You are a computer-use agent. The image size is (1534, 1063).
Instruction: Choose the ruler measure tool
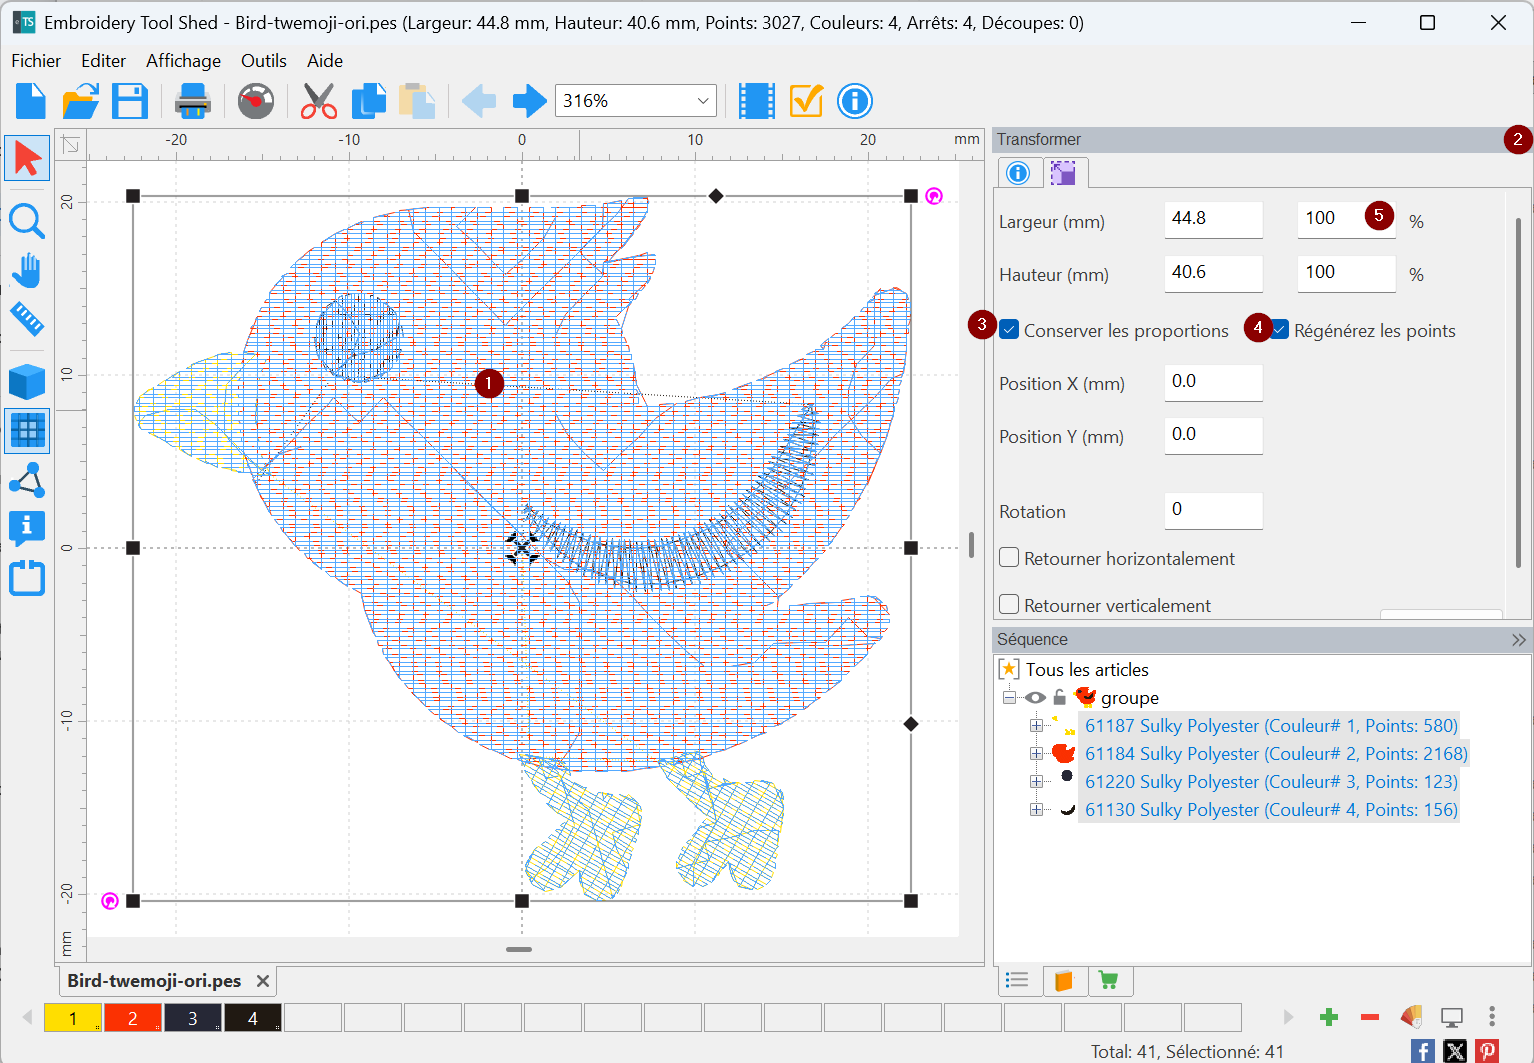[27, 319]
